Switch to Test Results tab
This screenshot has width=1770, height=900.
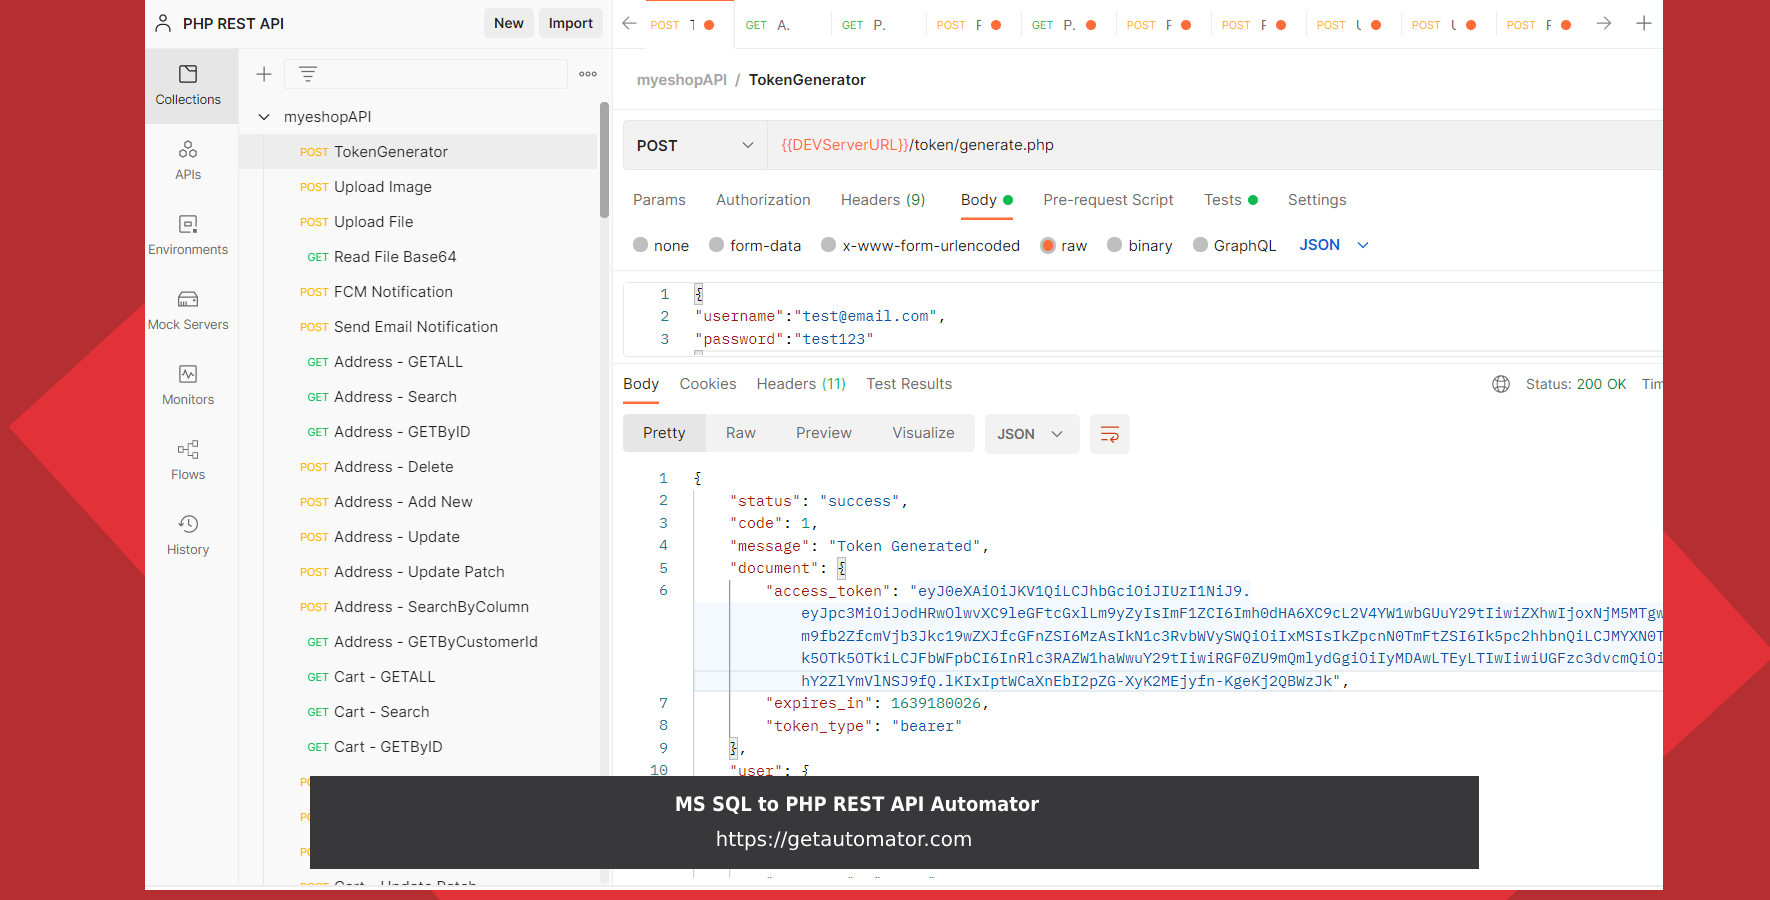[x=909, y=384]
